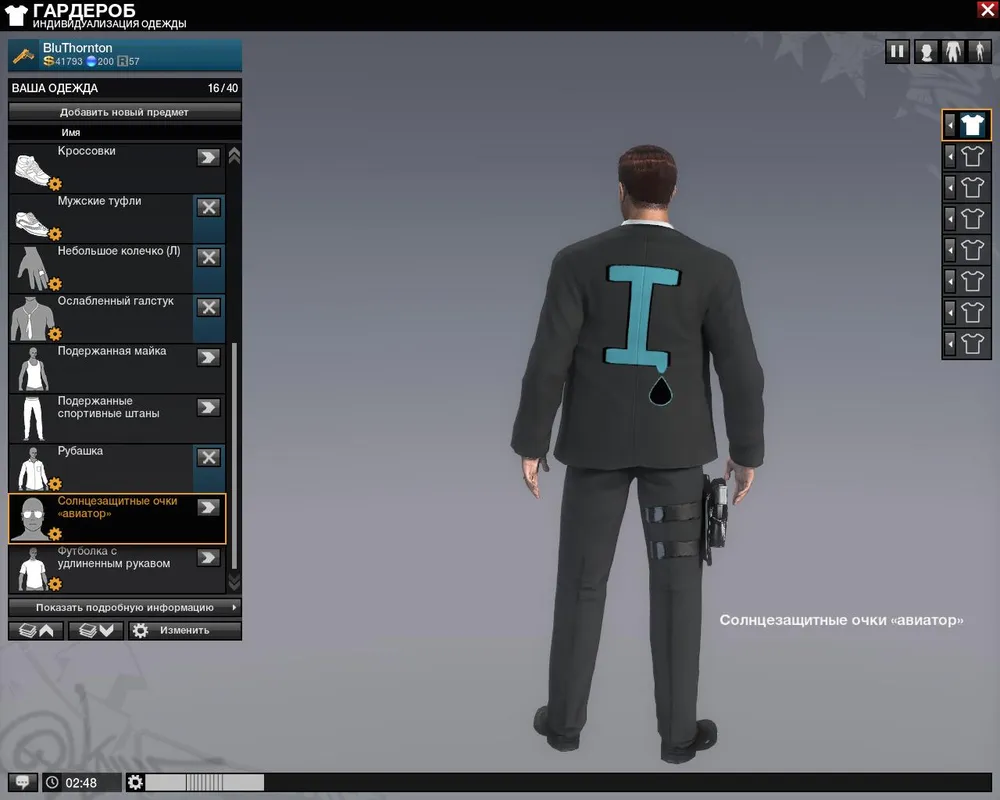Image resolution: width=1000 pixels, height=800 pixels.
Task: Open arrow beside the fourth outfit slot
Action: (950, 219)
